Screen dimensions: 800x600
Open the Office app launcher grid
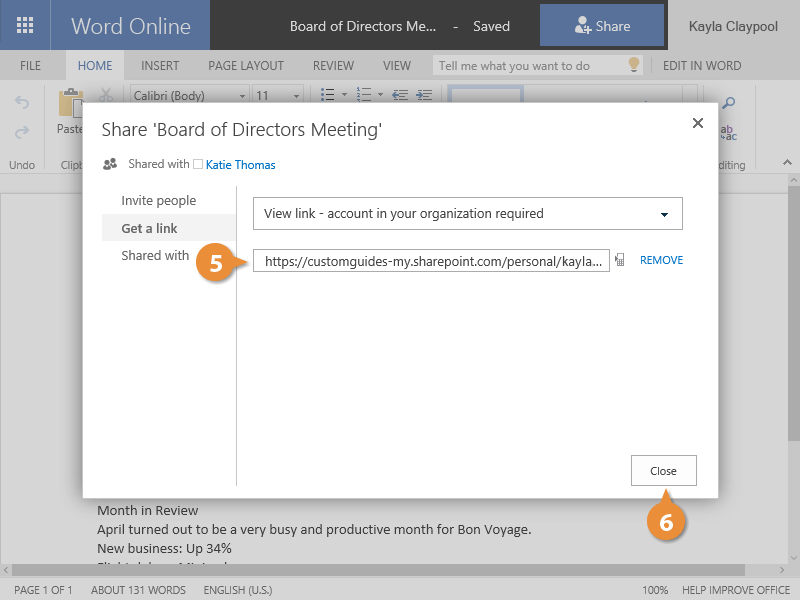[x=25, y=26]
